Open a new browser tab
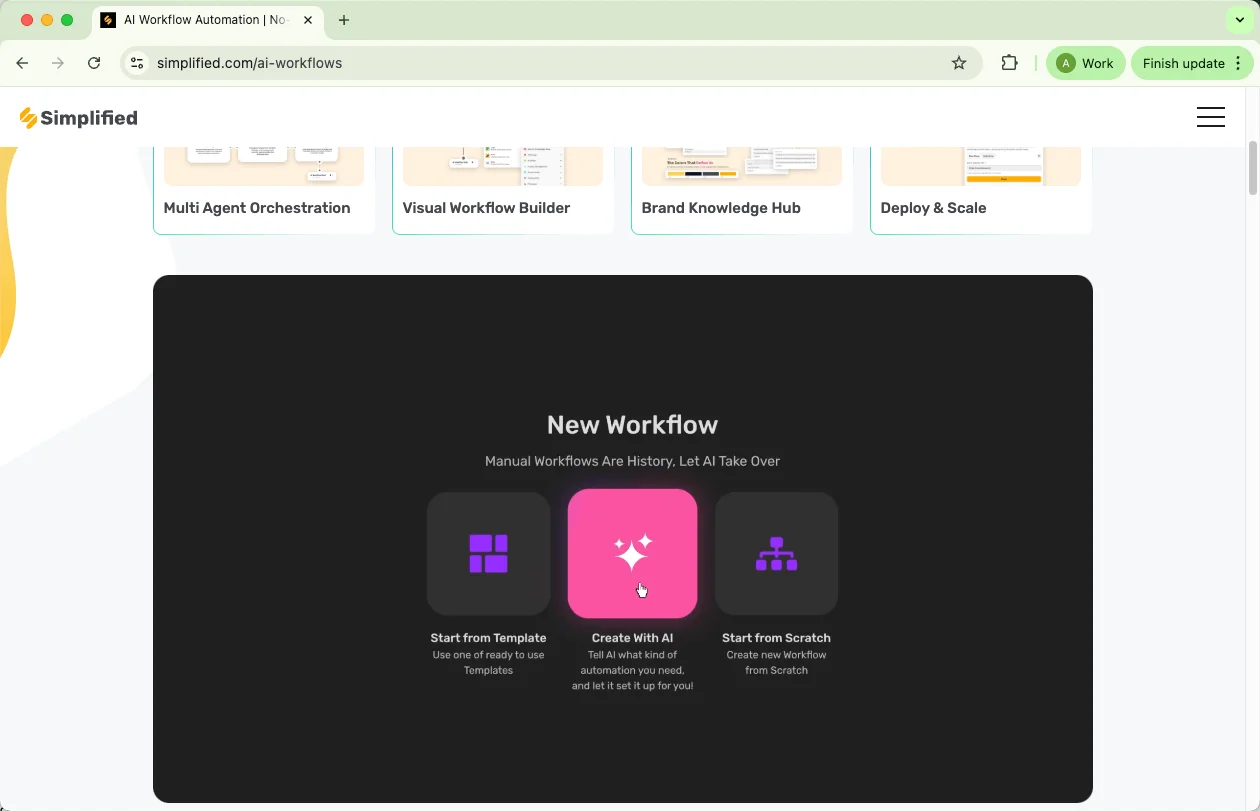Image resolution: width=1260 pixels, height=811 pixels. coord(344,20)
